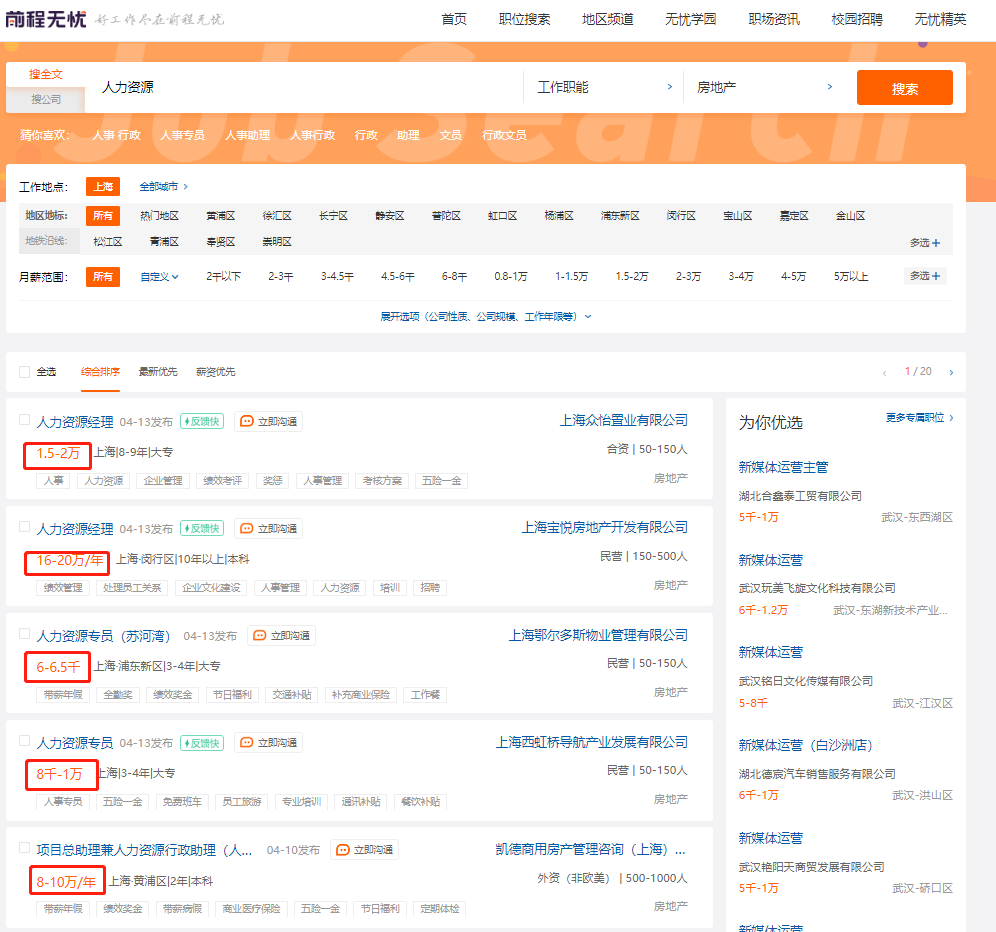Click 立即沟通 icon for 上海西虹桥导航 job
Screen dimensions: 996x932
click(247, 743)
